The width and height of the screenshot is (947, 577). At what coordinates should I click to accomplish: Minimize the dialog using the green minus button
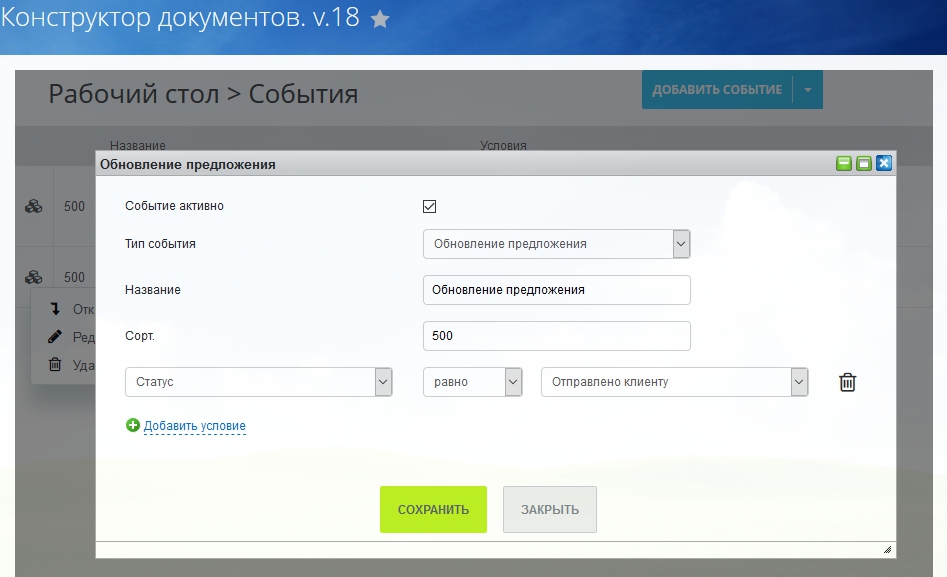[844, 163]
